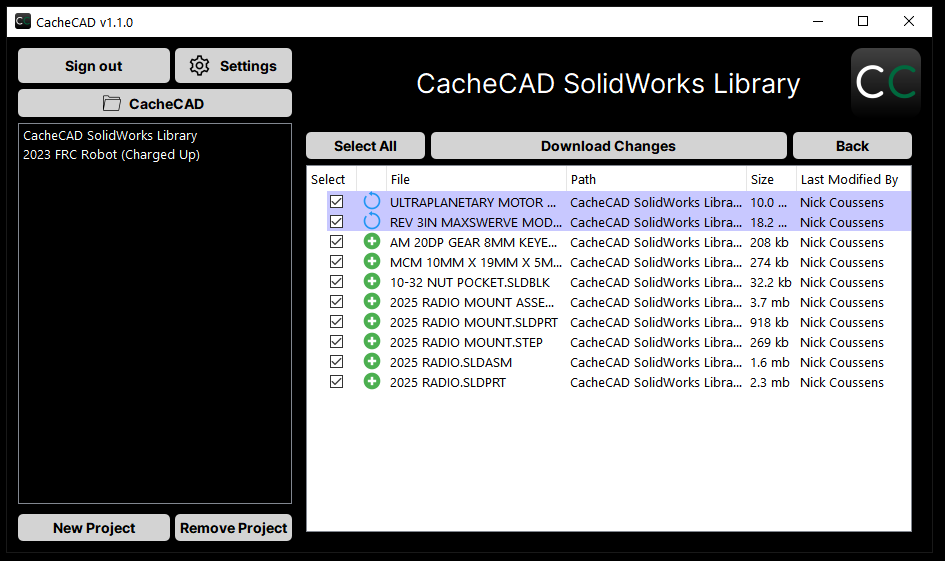Select file name MCM 10MM X 19MM X 5M...

coord(476,263)
